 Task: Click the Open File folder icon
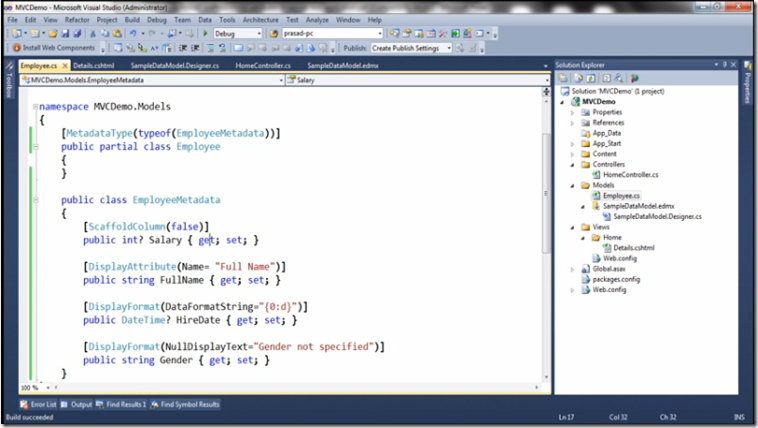pyautogui.click(x=53, y=33)
